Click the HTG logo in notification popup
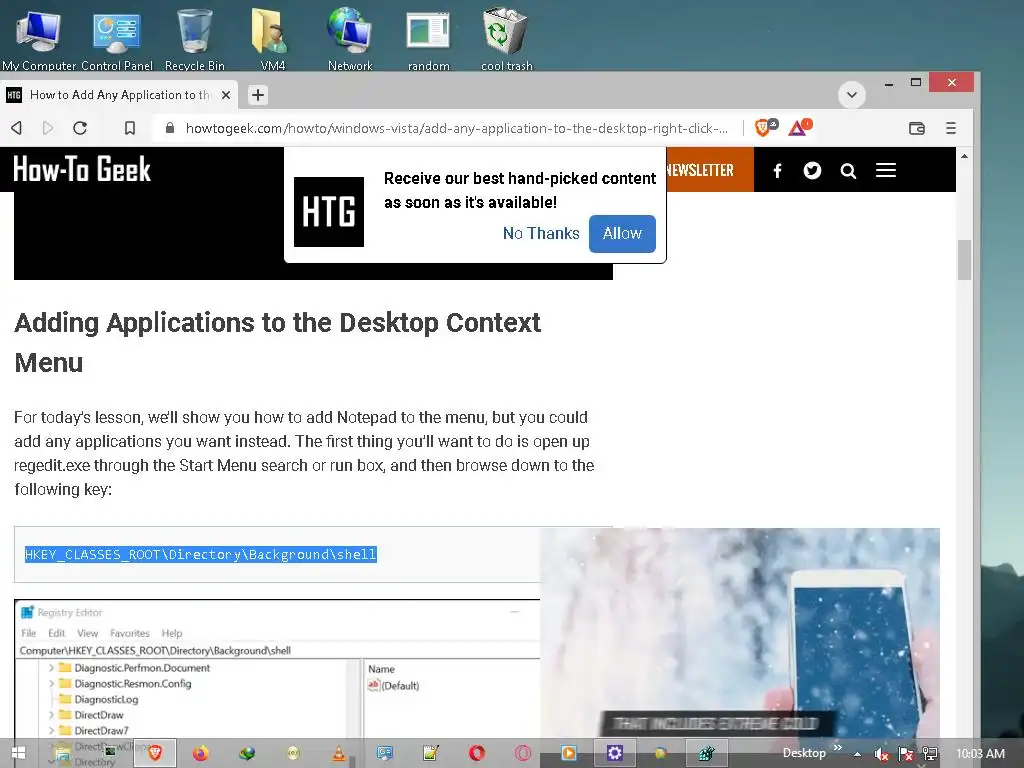Image resolution: width=1024 pixels, height=768 pixels. click(328, 212)
